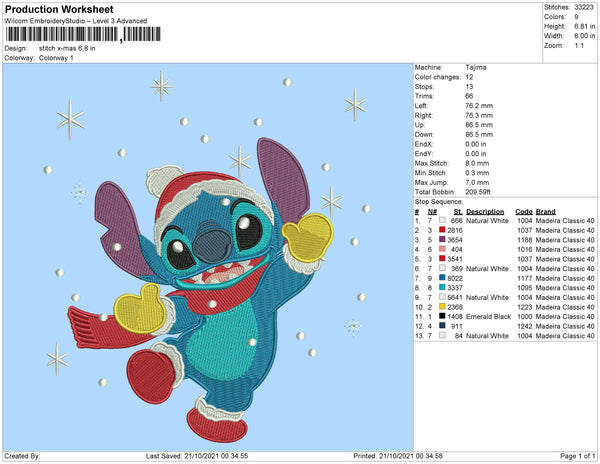
Task: Click the 'St.' column header
Action: pos(458,212)
